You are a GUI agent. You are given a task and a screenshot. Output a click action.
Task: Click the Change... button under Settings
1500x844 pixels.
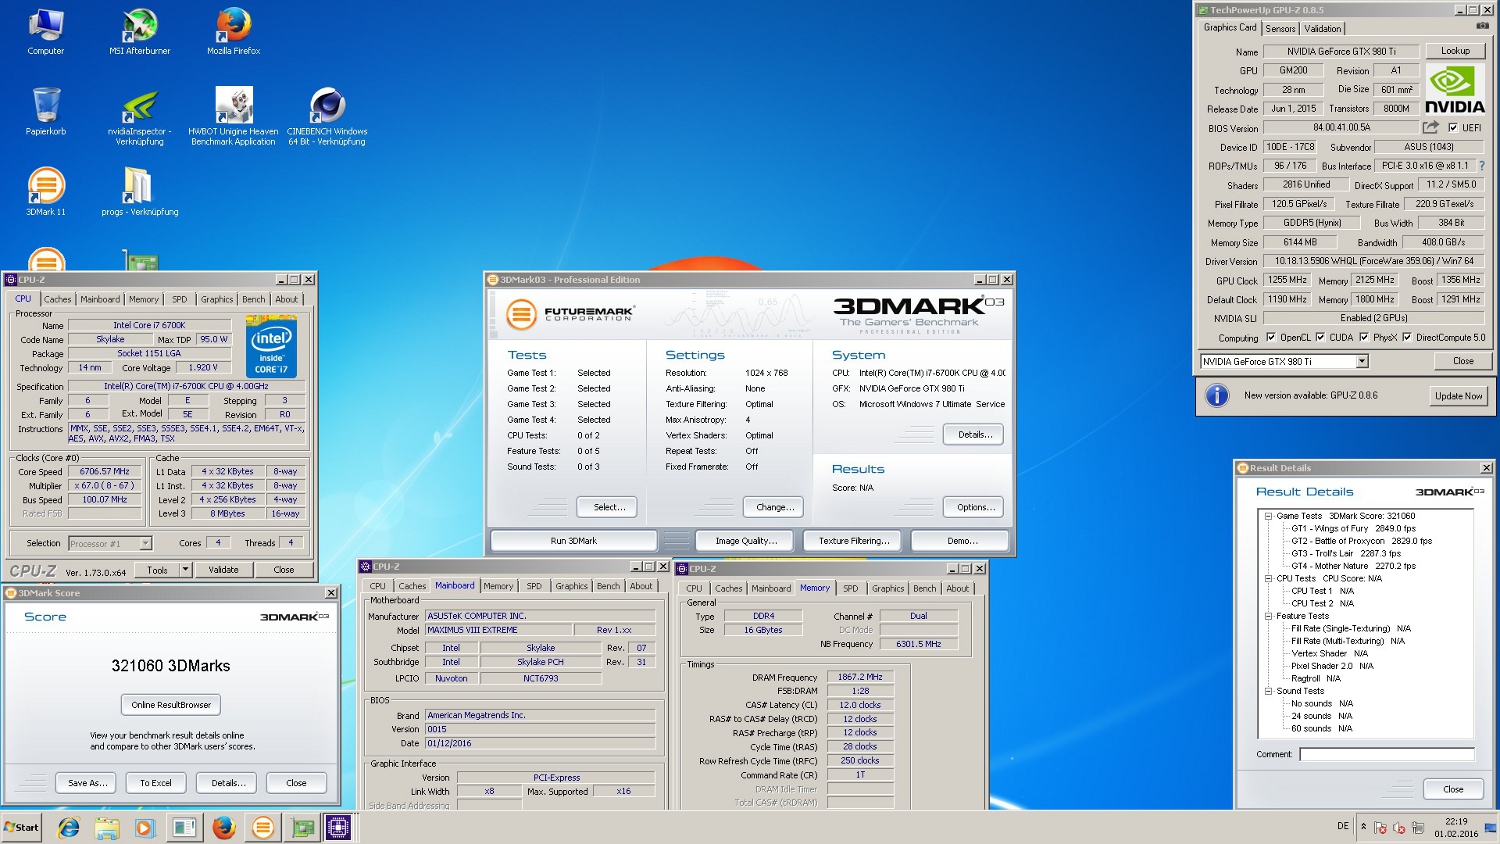[x=774, y=507]
